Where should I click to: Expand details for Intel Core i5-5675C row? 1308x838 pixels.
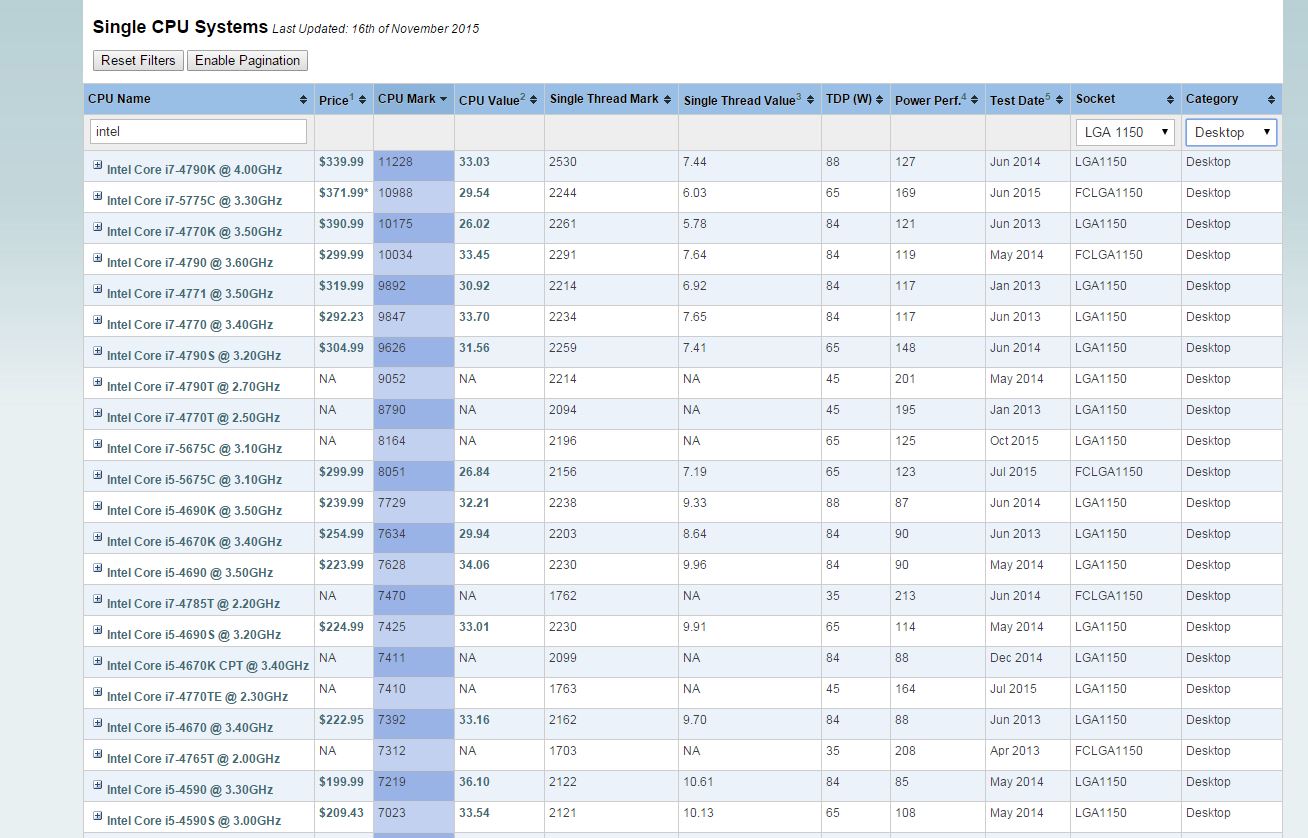98,475
